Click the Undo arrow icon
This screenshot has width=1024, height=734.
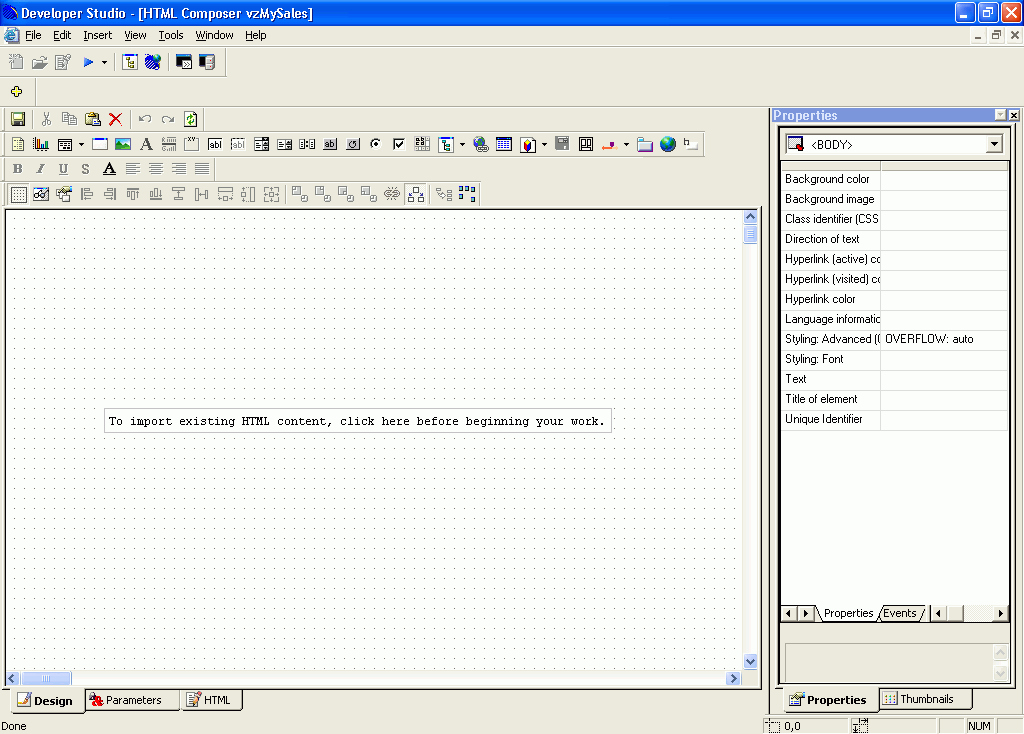[145, 119]
